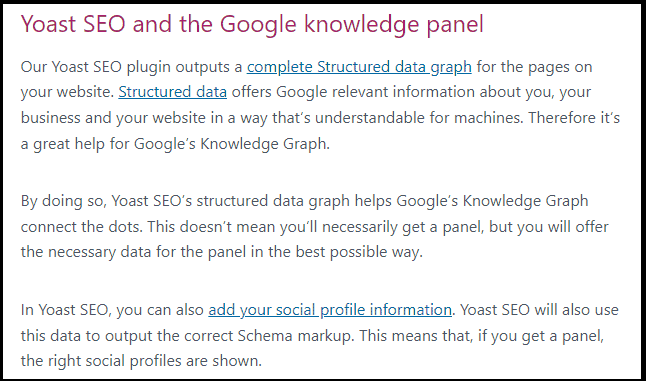
Task: Click the phrase "connect the dots."
Action: [82, 227]
